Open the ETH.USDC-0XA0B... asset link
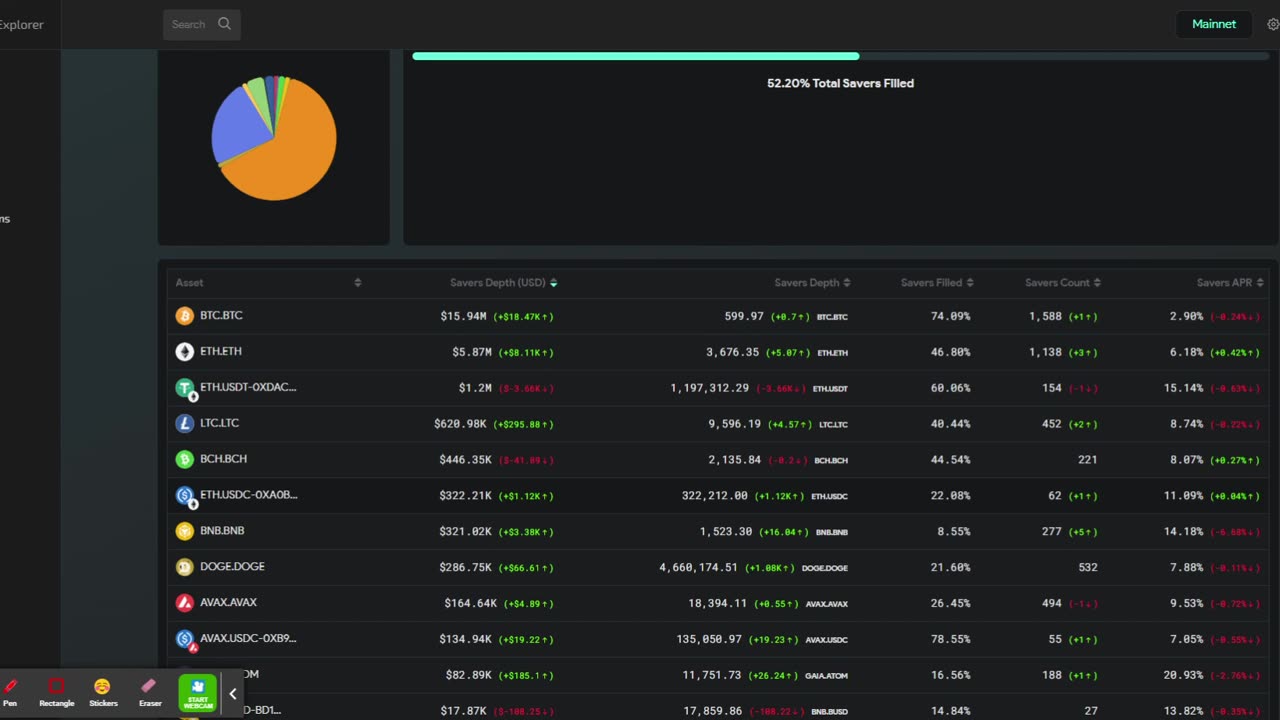Viewport: 1280px width, 720px height. pos(249,495)
